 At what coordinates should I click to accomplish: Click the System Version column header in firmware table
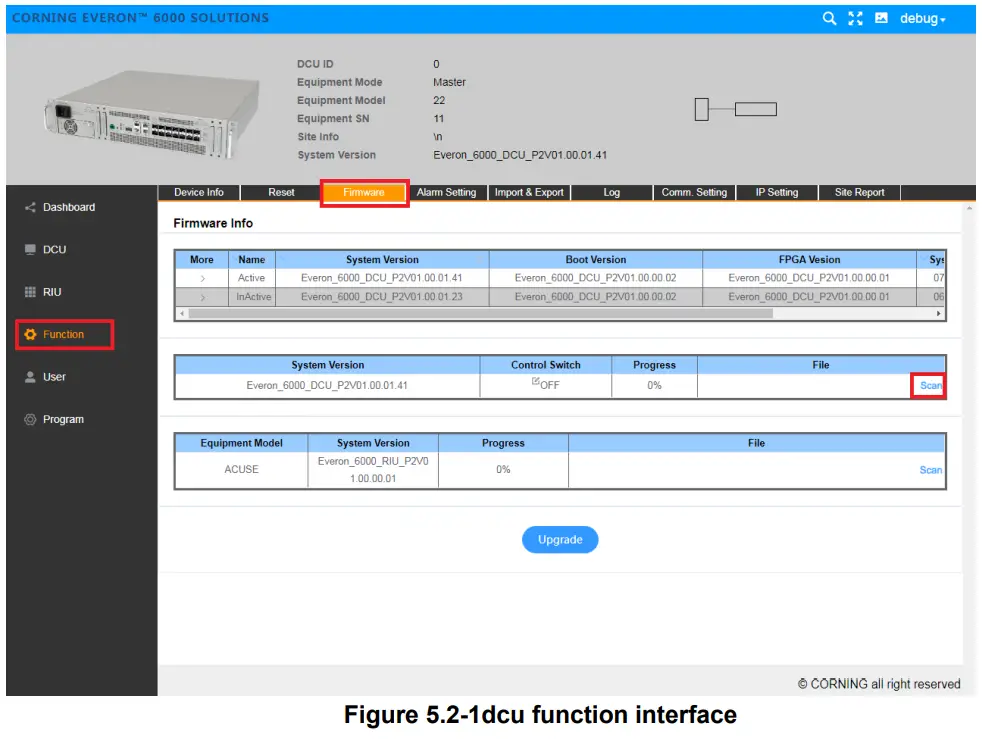(x=382, y=259)
